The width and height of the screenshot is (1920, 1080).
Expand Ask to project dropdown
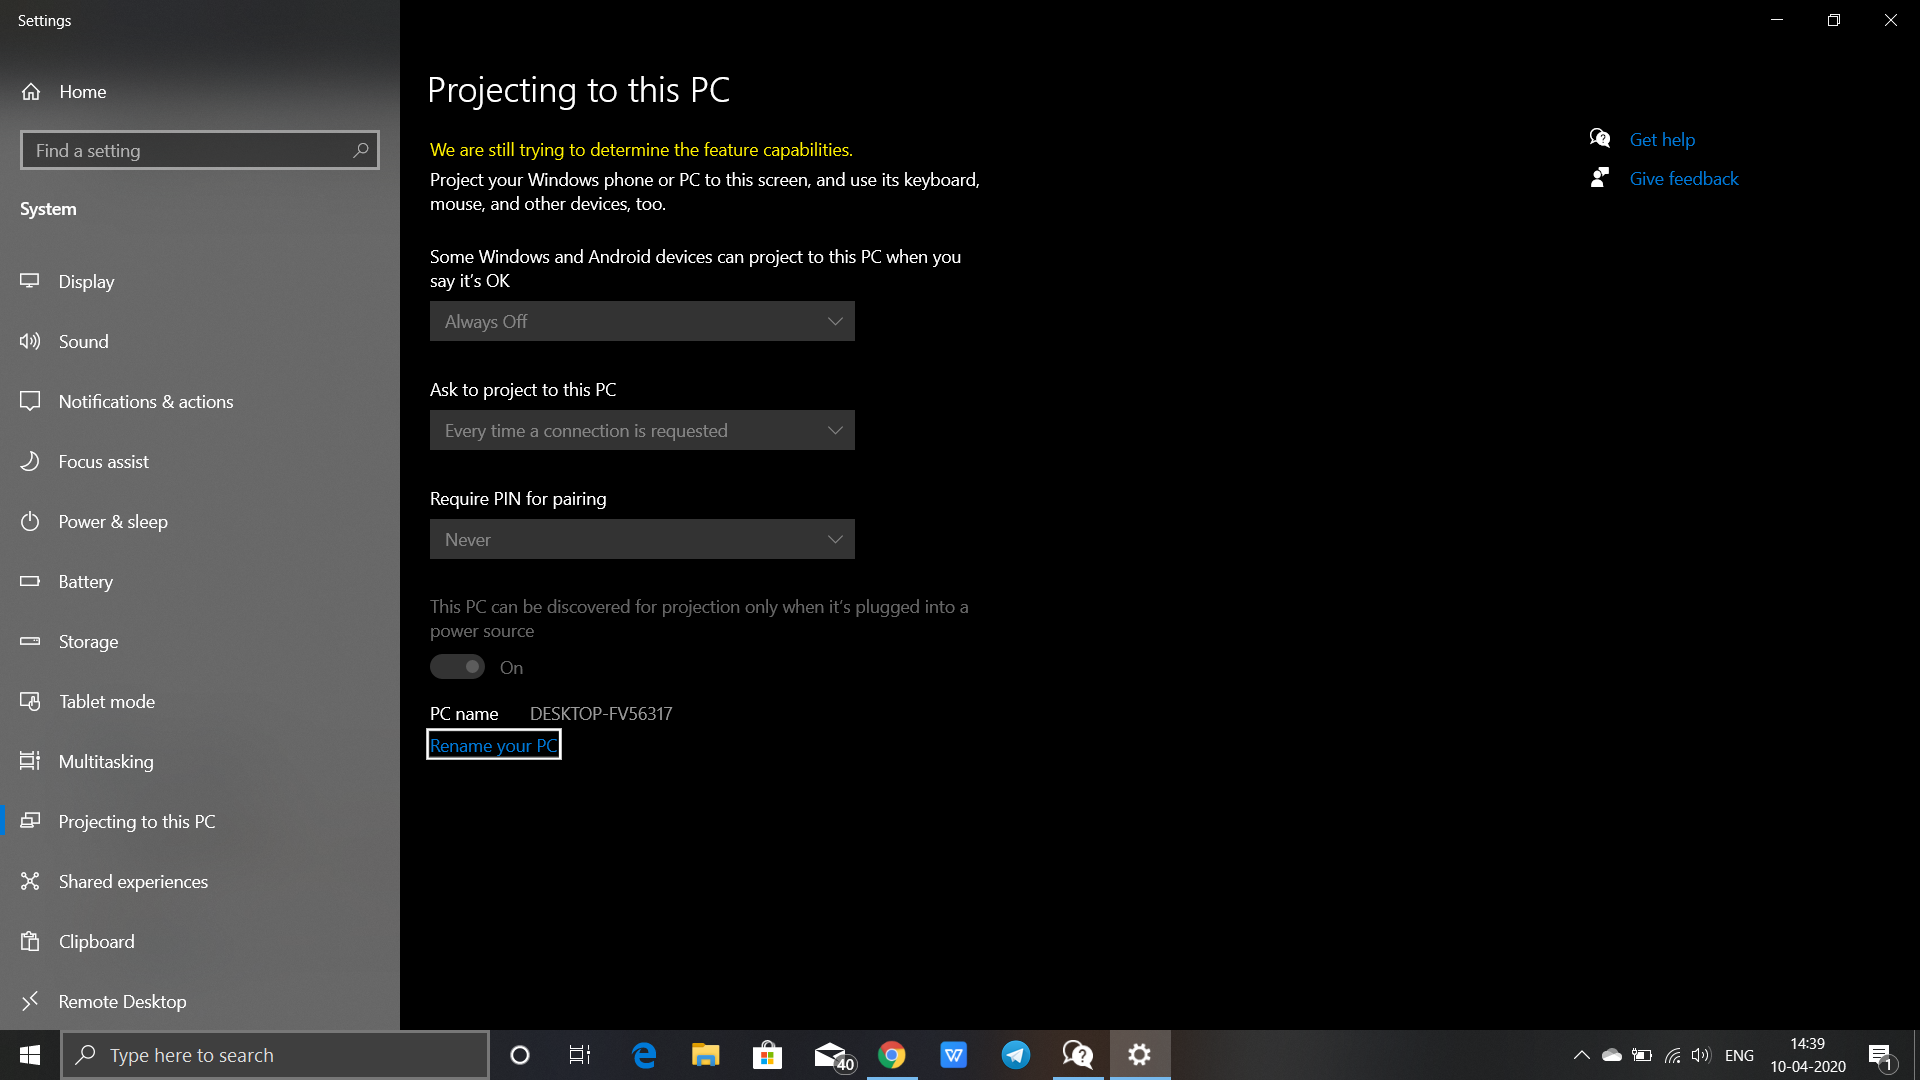click(x=642, y=430)
